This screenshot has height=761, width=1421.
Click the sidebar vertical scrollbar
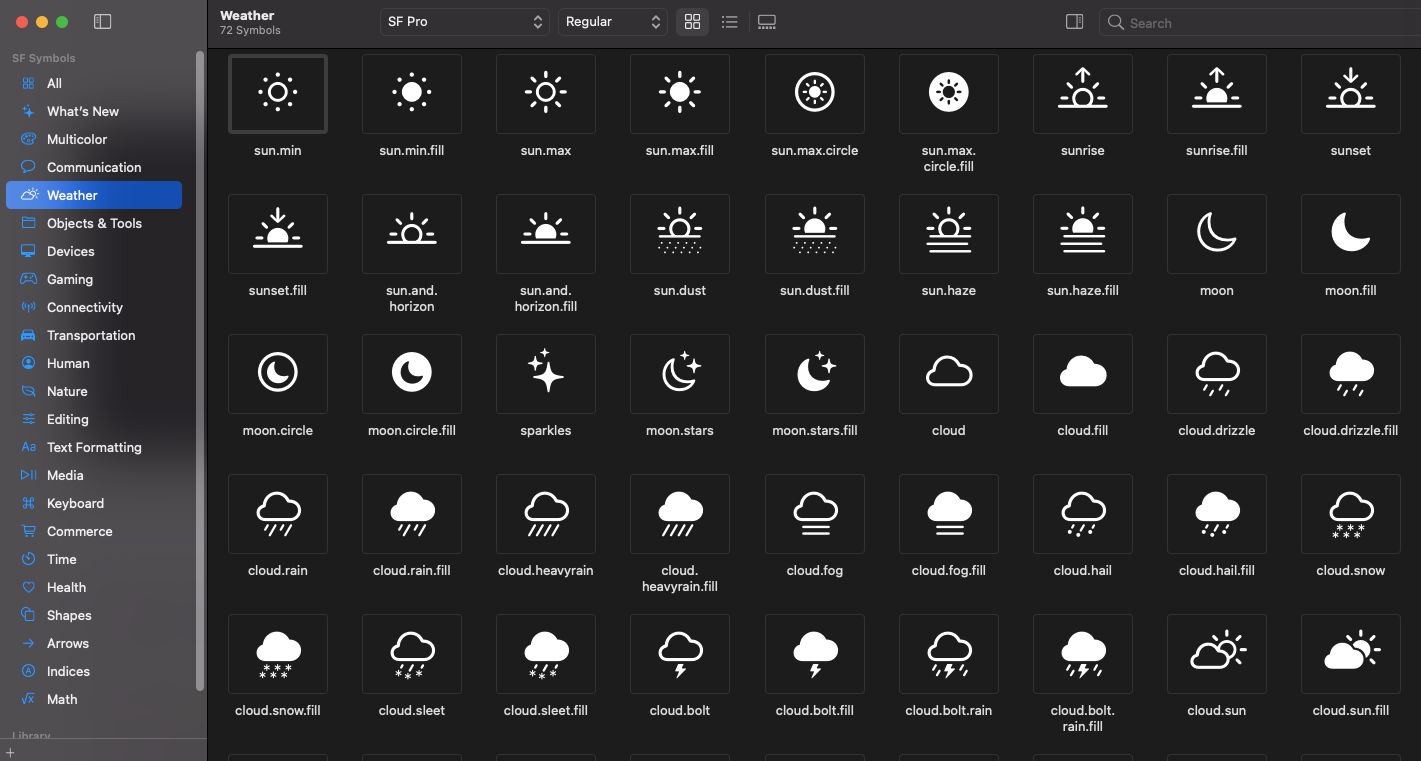pyautogui.click(x=200, y=370)
